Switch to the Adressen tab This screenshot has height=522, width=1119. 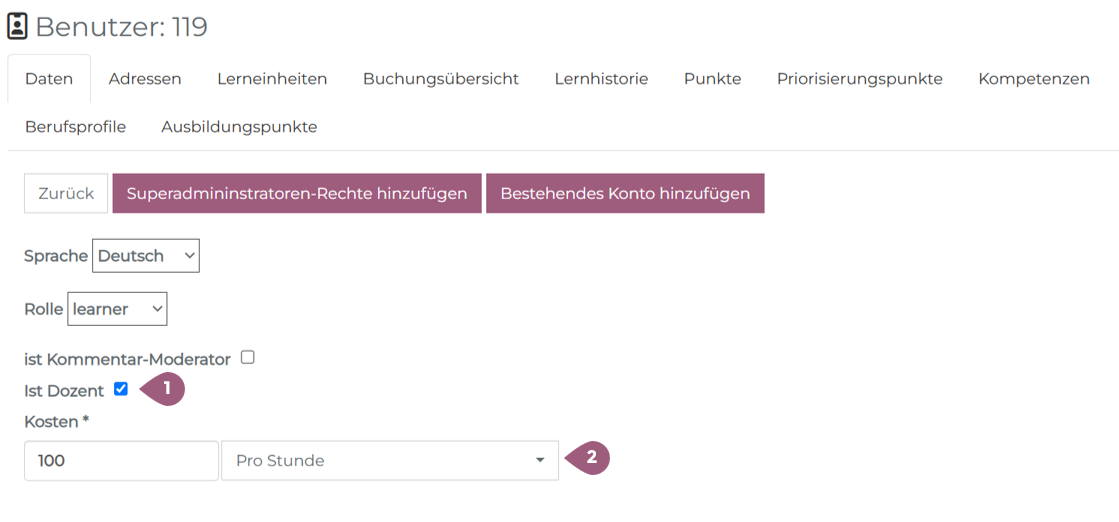click(x=145, y=79)
